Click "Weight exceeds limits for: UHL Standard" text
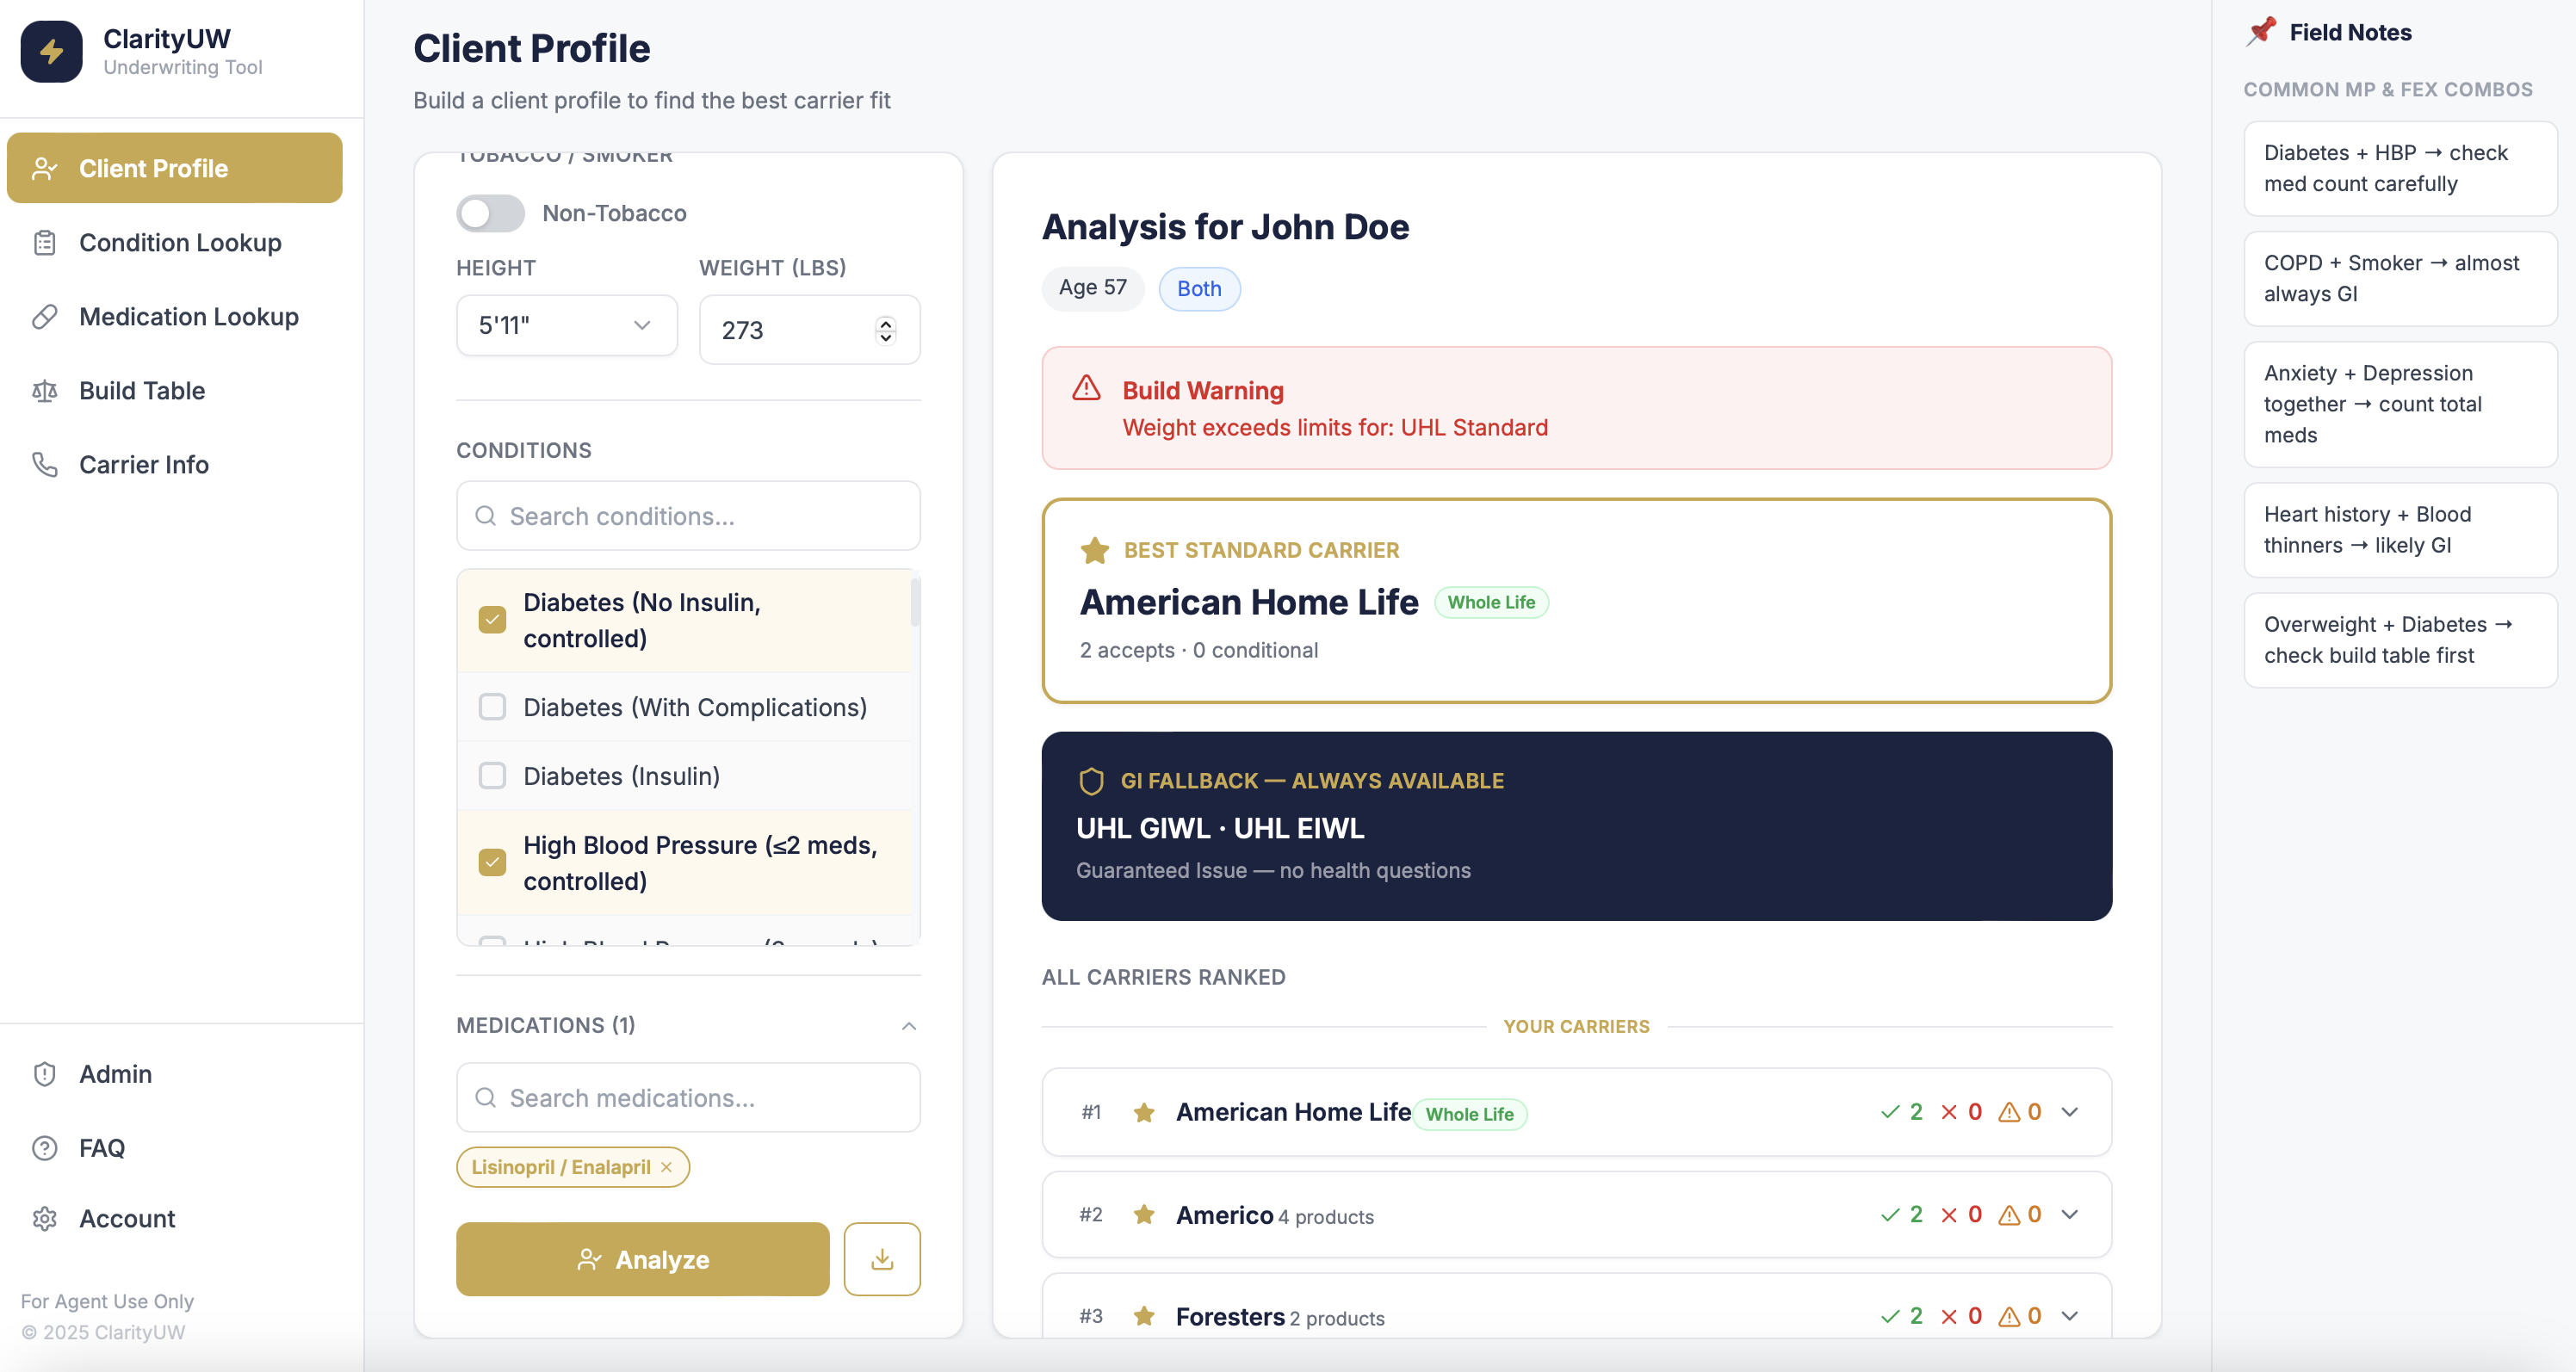 coord(1335,427)
